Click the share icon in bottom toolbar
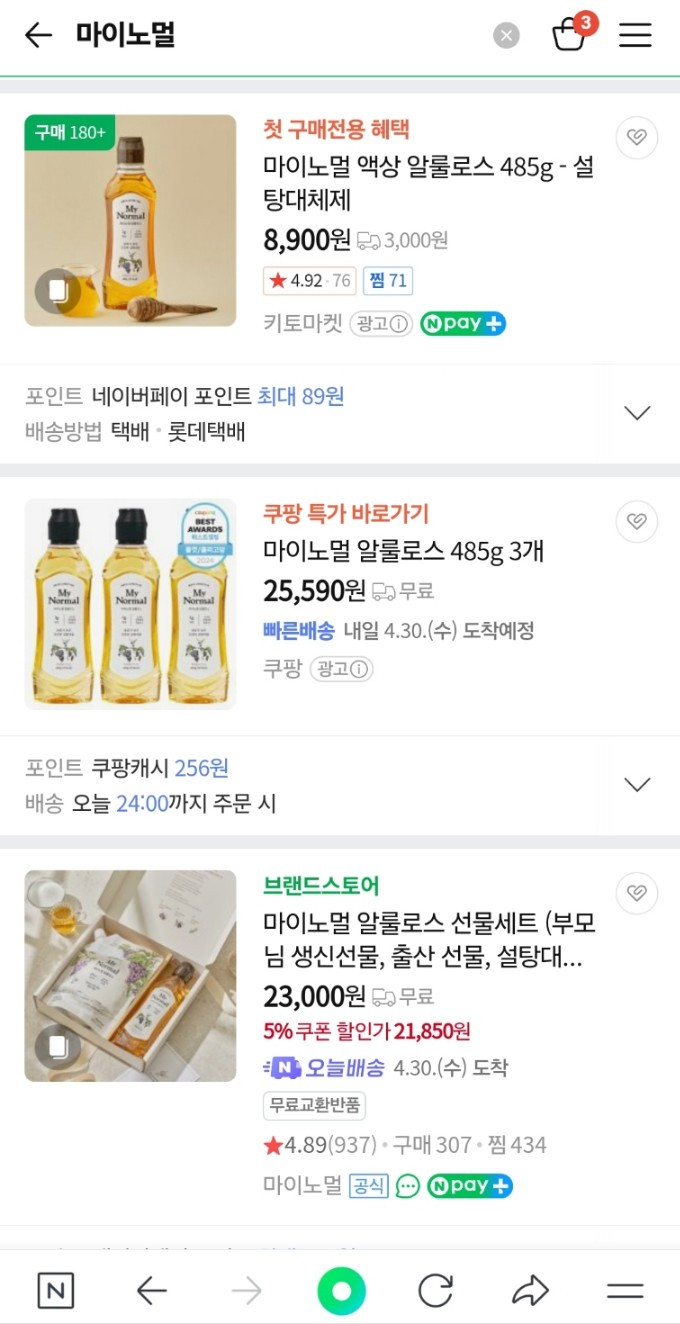 point(530,1291)
